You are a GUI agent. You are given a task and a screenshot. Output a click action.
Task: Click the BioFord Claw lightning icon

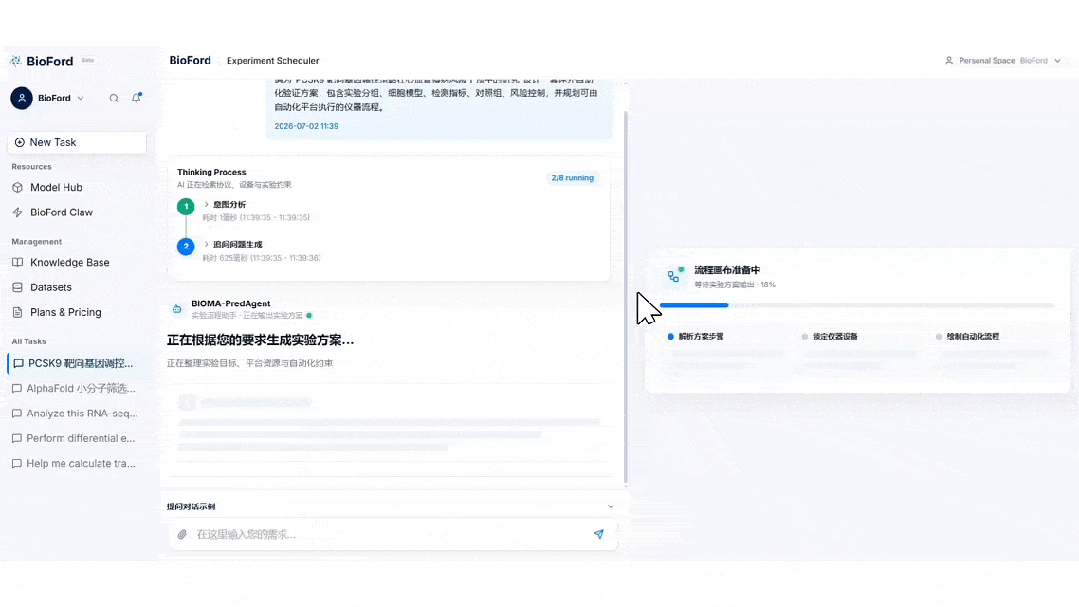click(17, 212)
